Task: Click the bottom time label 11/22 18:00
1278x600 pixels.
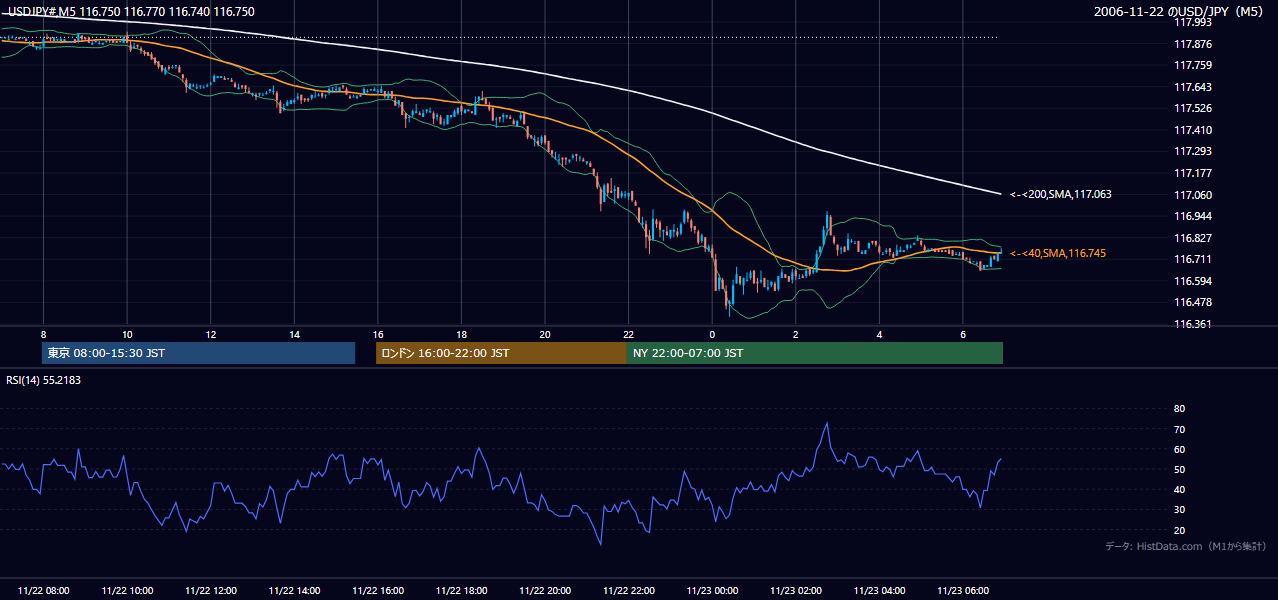Action: tap(461, 591)
